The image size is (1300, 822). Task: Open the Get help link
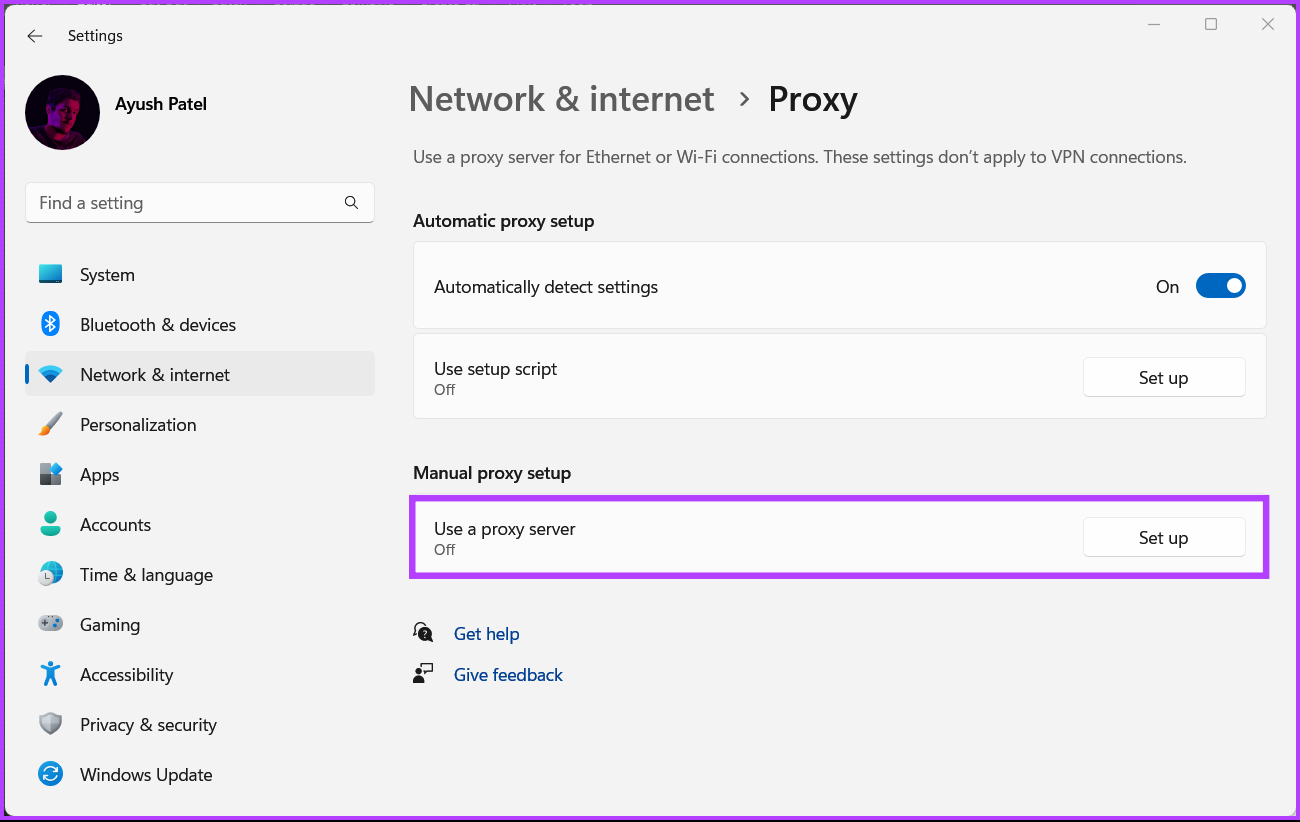point(487,633)
